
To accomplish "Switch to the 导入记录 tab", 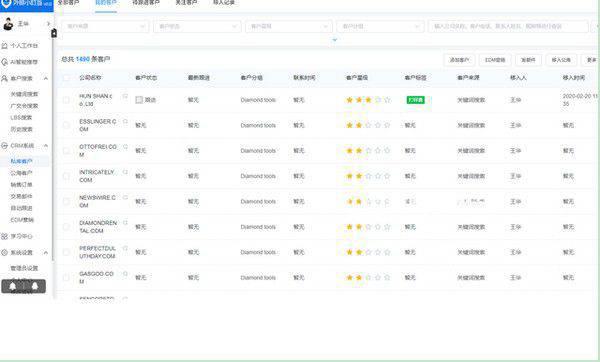I will [223, 3].
